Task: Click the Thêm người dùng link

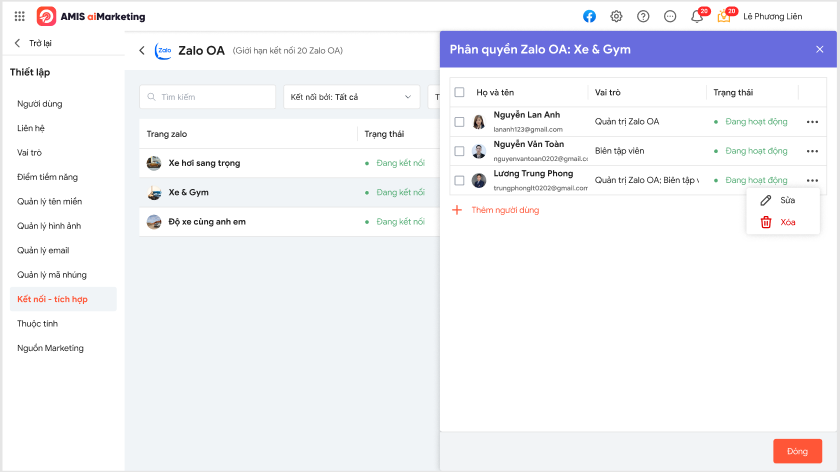Action: [x=505, y=210]
